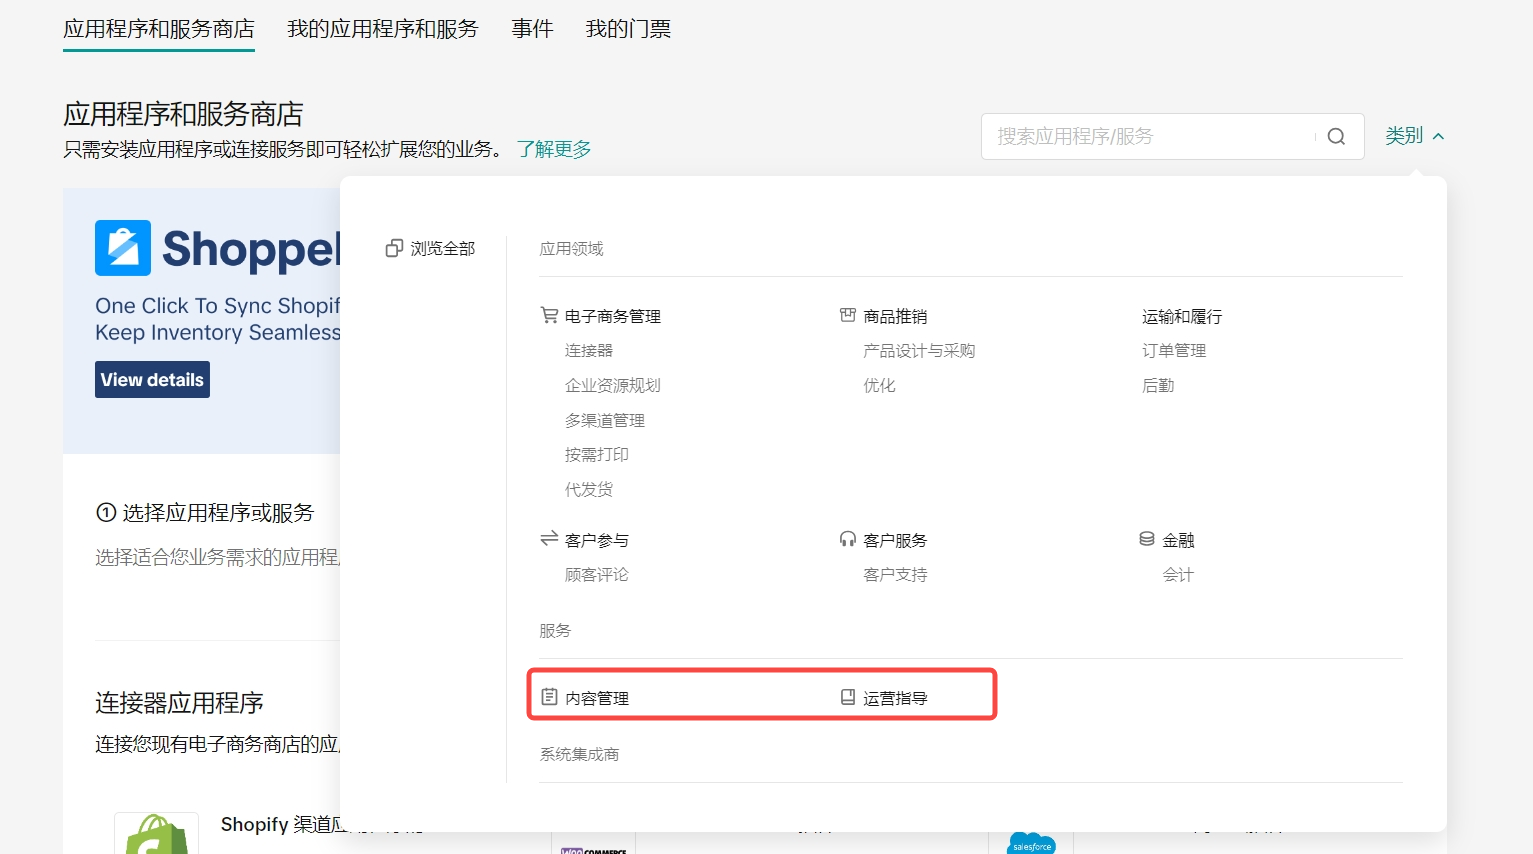Collapse the 类别 category dropdown
1533x854 pixels.
pyautogui.click(x=1414, y=136)
